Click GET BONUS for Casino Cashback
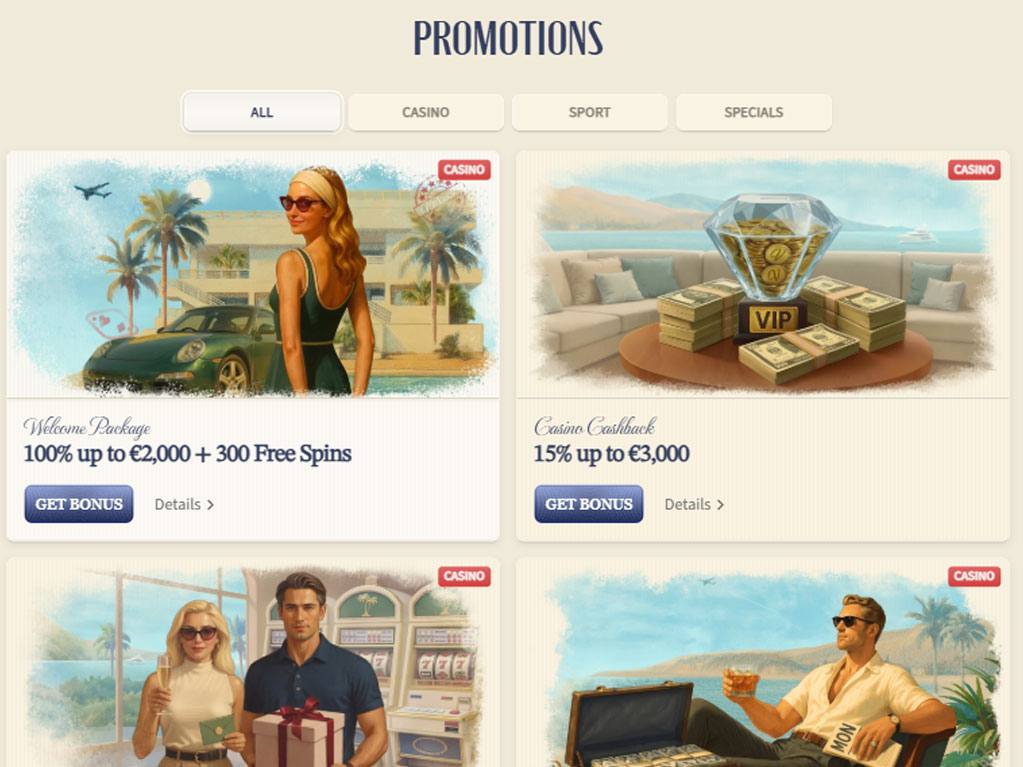This screenshot has height=767, width=1023. pyautogui.click(x=588, y=504)
